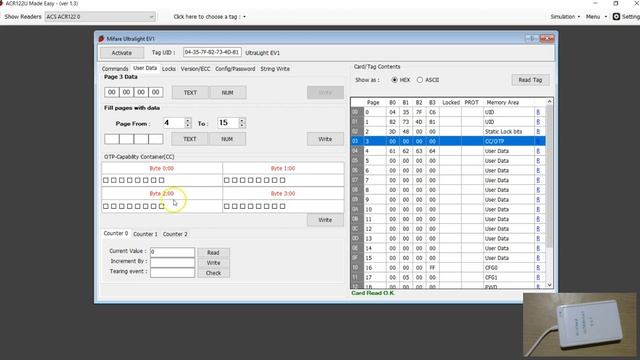Click the first Page 3 Data byte field
This screenshot has width=640, height=360.
click(x=111, y=92)
